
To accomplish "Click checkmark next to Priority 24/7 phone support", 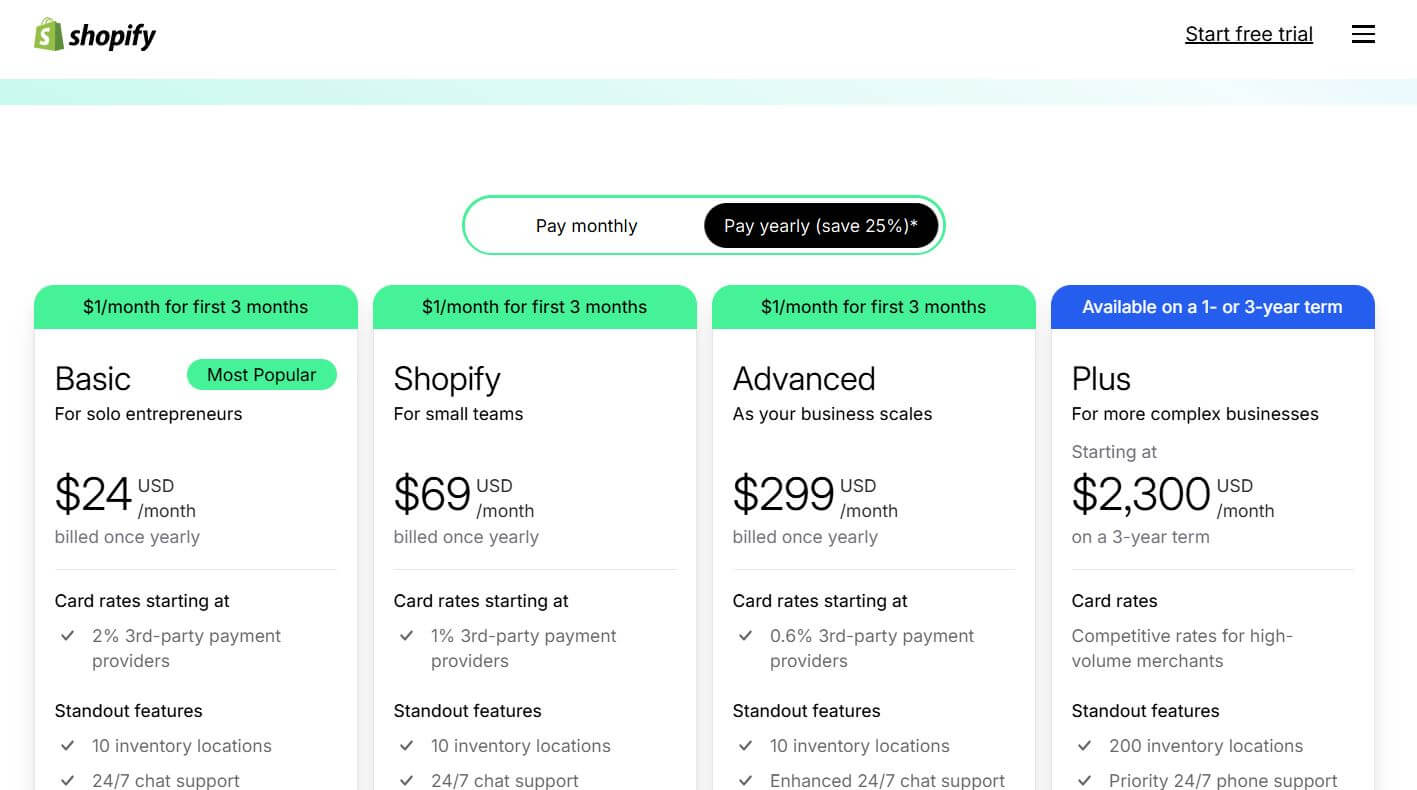I will [1085, 780].
